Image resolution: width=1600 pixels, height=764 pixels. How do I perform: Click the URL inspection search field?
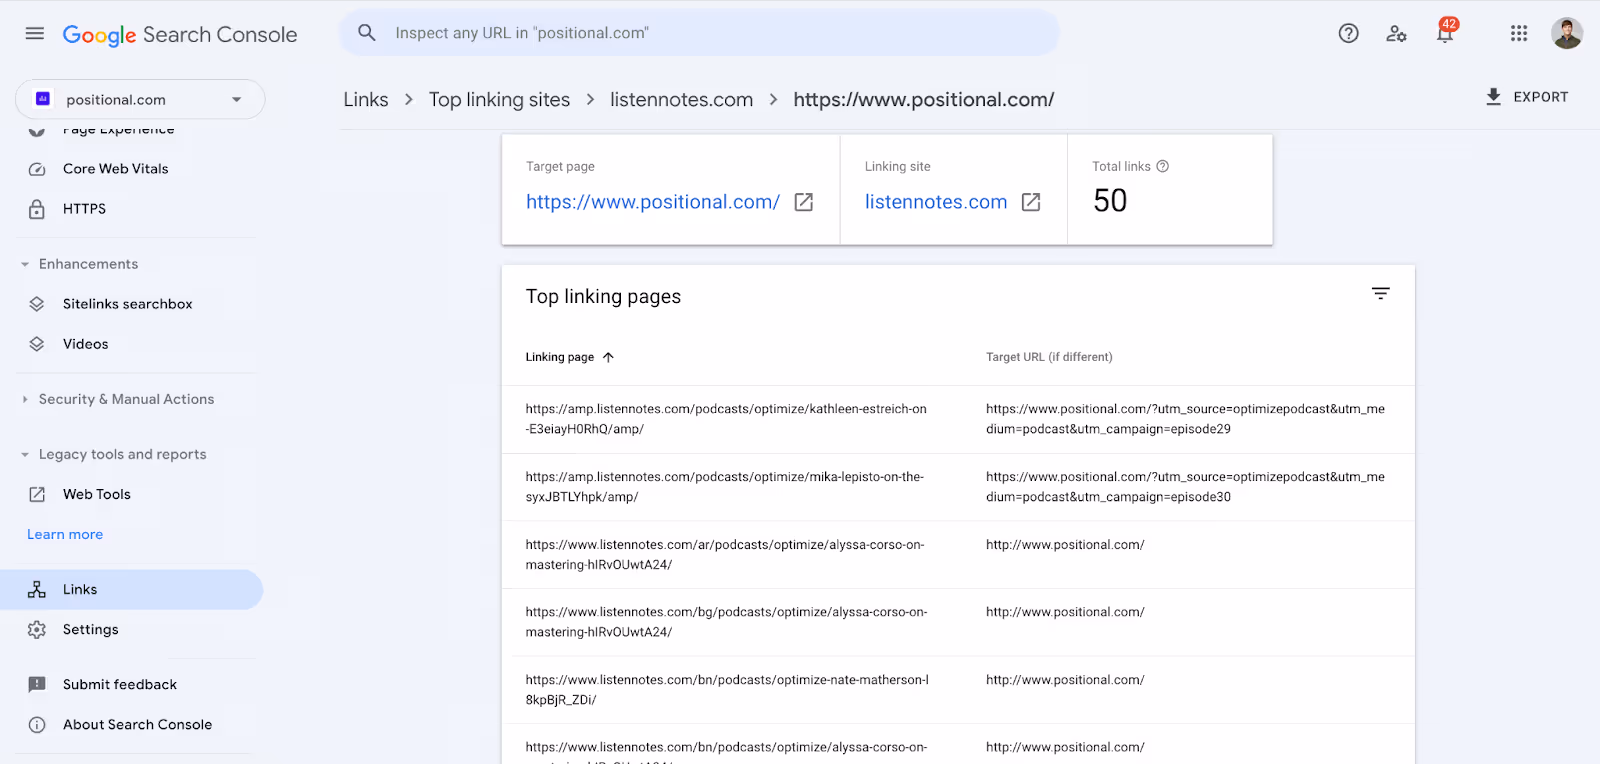click(x=700, y=33)
